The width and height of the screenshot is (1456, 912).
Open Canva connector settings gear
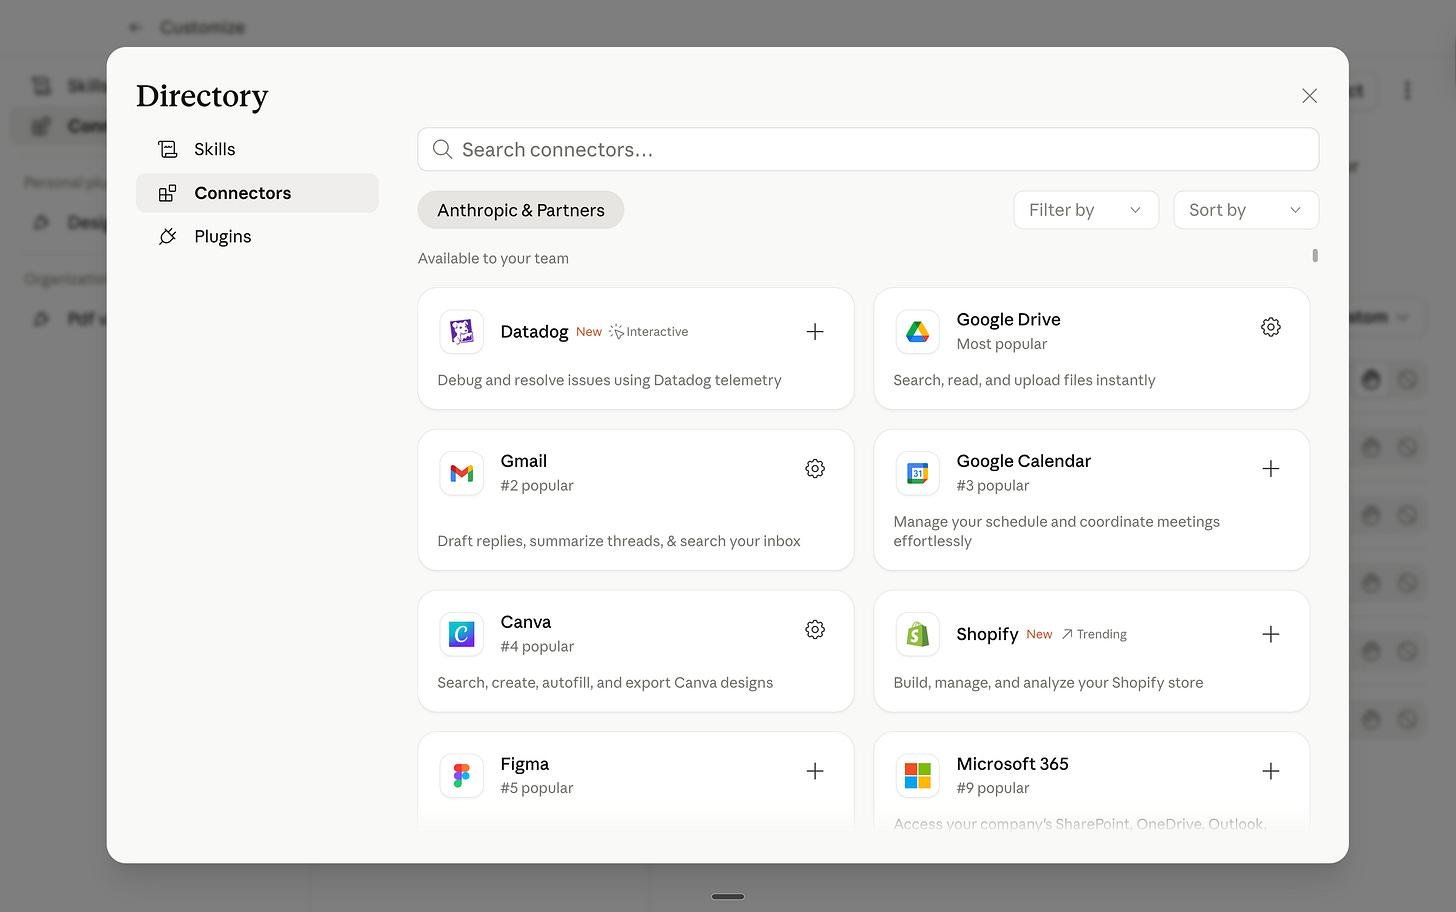(x=815, y=630)
